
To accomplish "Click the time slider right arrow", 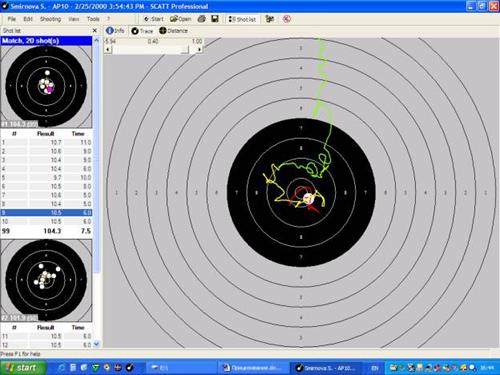I will pos(199,49).
